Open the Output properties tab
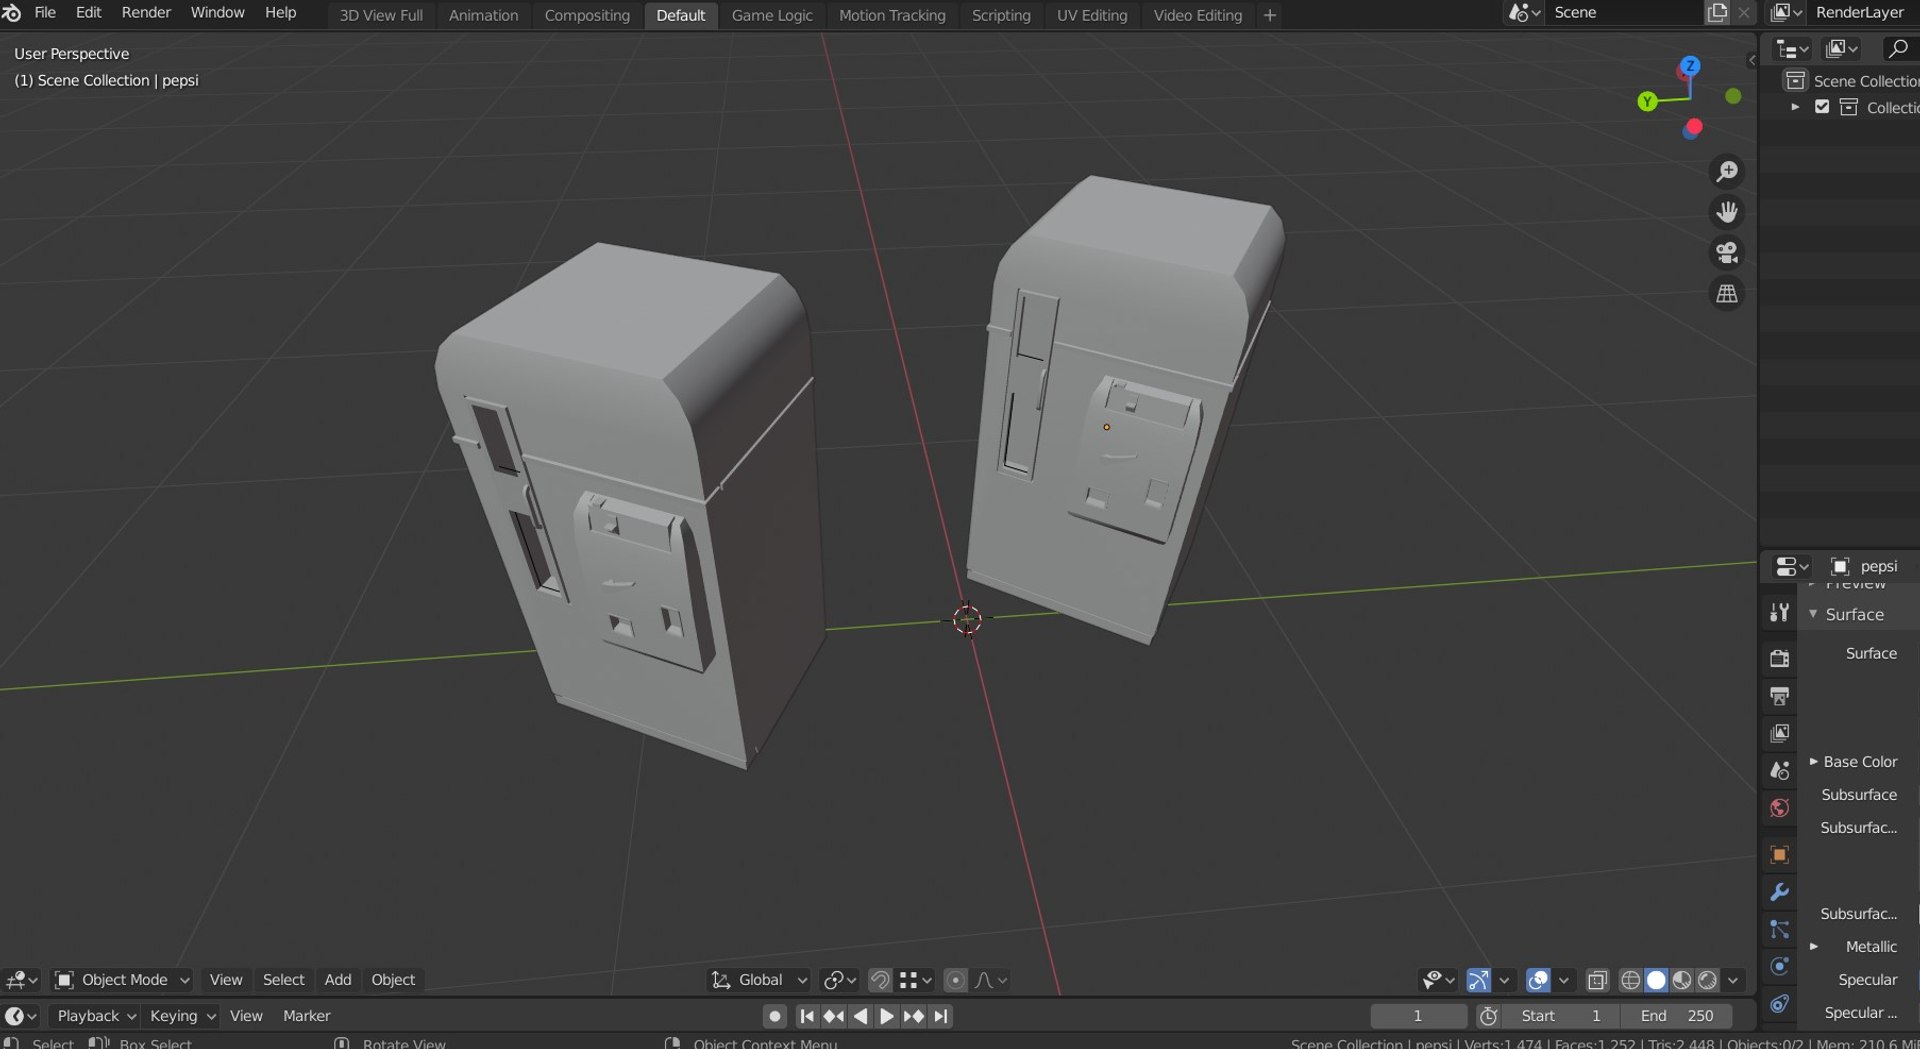Image resolution: width=1920 pixels, height=1049 pixels. 1779,696
